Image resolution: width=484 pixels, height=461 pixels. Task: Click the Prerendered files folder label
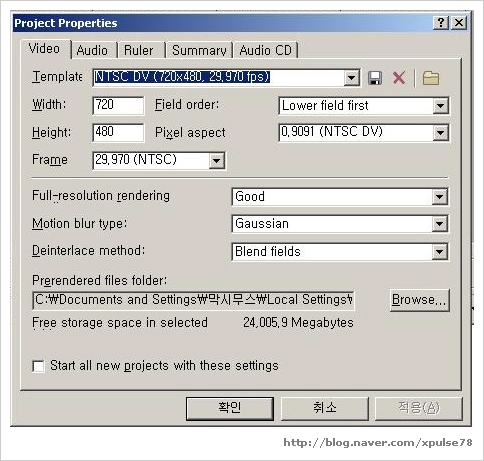coord(99,281)
